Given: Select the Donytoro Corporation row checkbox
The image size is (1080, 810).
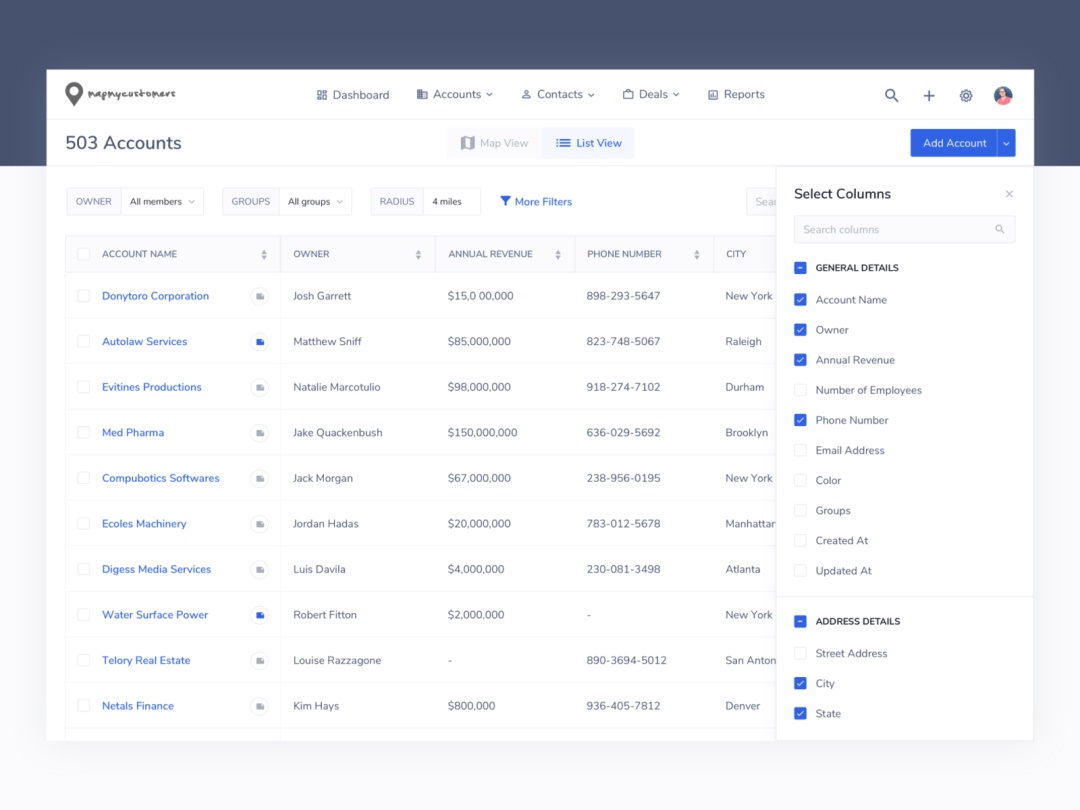Looking at the screenshot, I should pos(83,296).
